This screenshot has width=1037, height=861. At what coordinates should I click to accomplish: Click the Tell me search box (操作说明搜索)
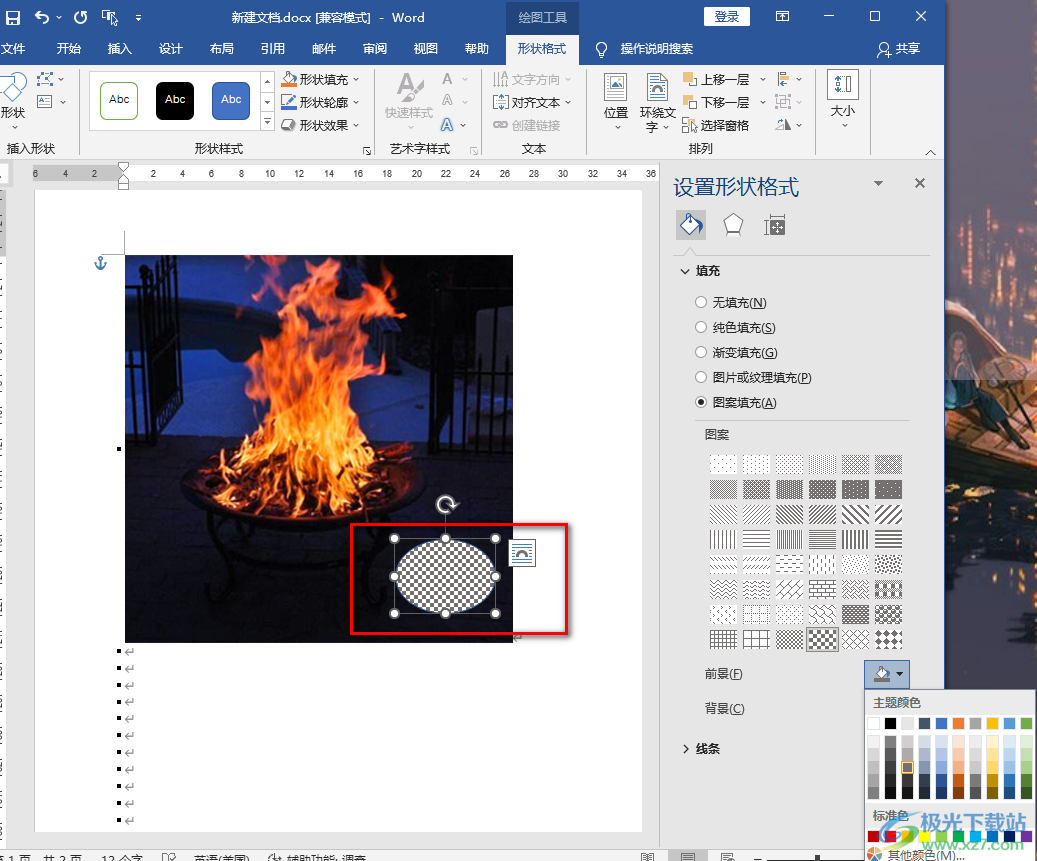(656, 49)
